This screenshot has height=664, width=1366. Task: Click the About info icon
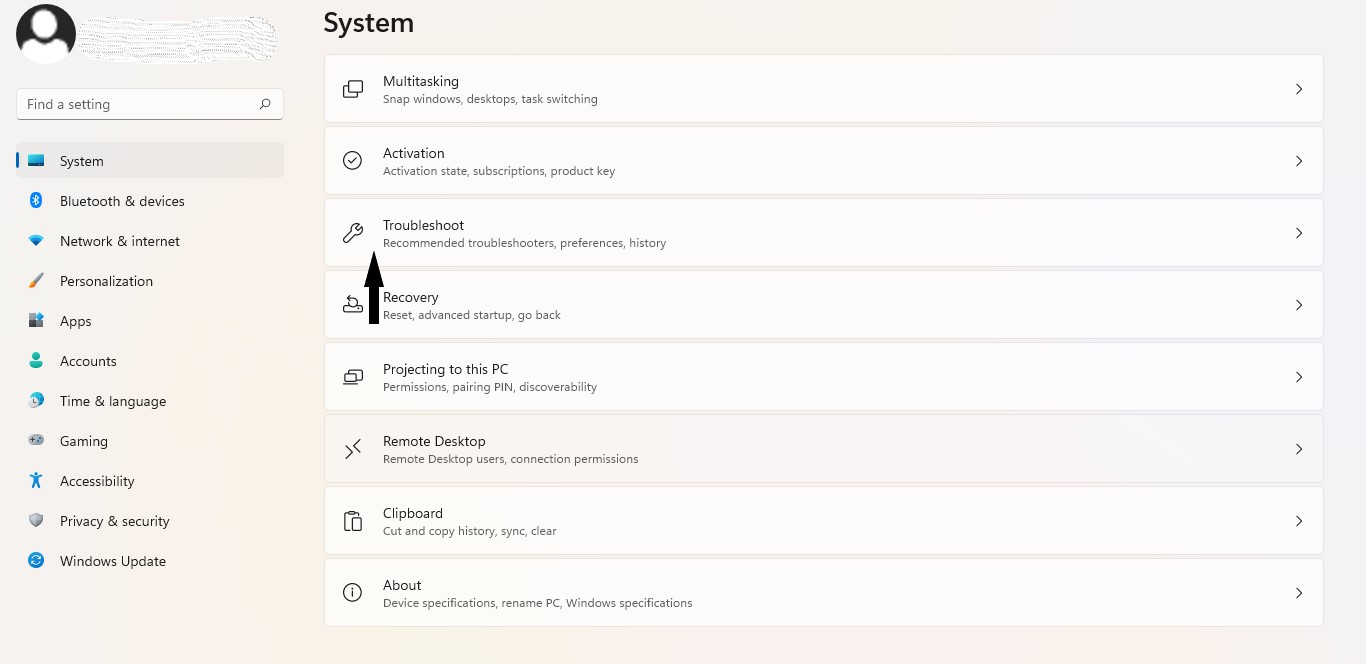353,593
